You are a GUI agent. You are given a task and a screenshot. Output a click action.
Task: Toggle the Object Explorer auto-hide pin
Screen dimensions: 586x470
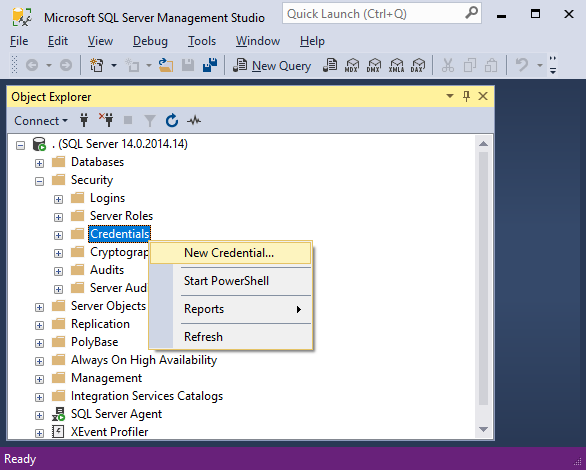(466, 96)
